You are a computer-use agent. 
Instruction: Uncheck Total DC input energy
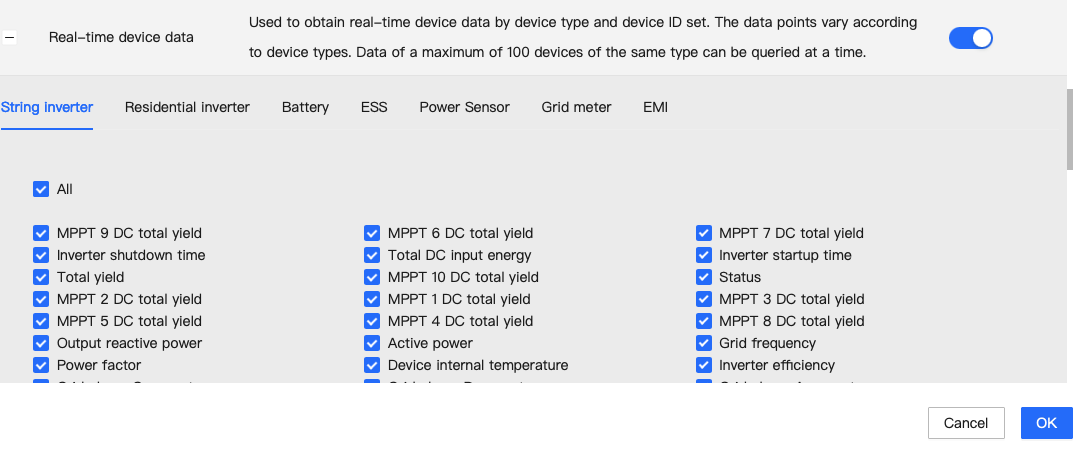point(372,255)
